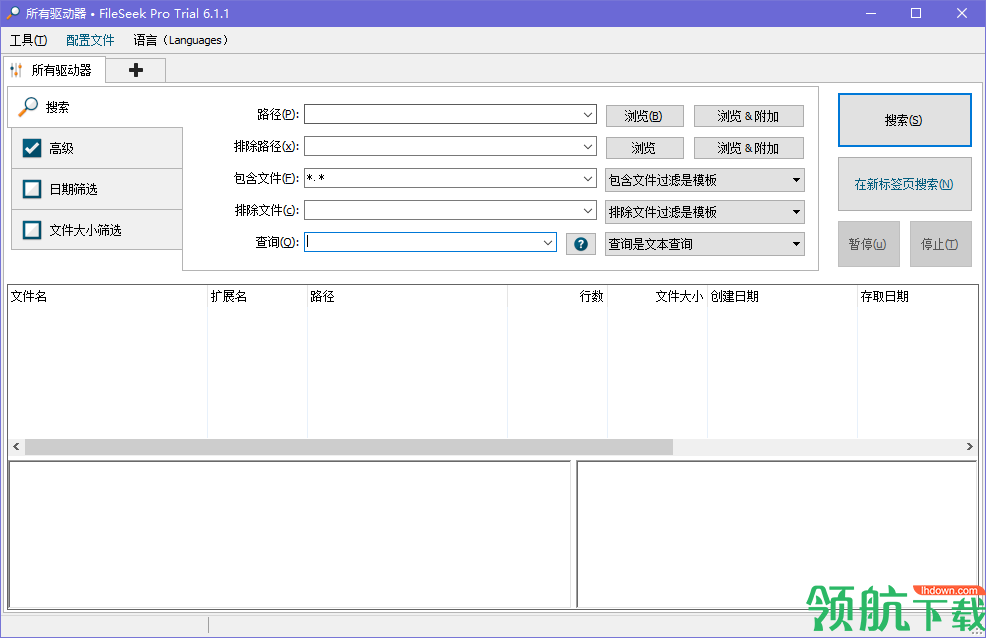Sort by 文件大小 column header
The width and height of the screenshot is (986, 638).
[657, 296]
